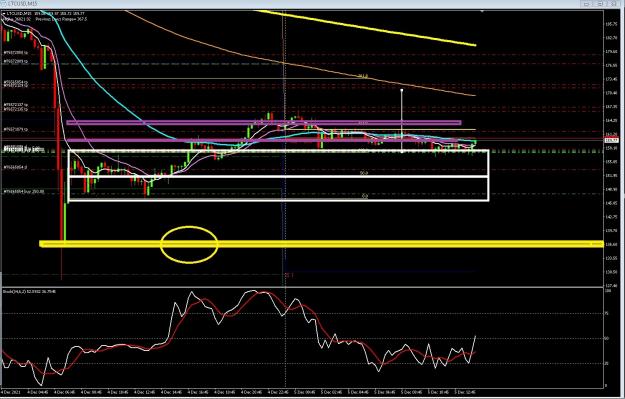Click the Stoch indicator label in the lower pane
Screen dimensions: 625x399
click(x=29, y=292)
